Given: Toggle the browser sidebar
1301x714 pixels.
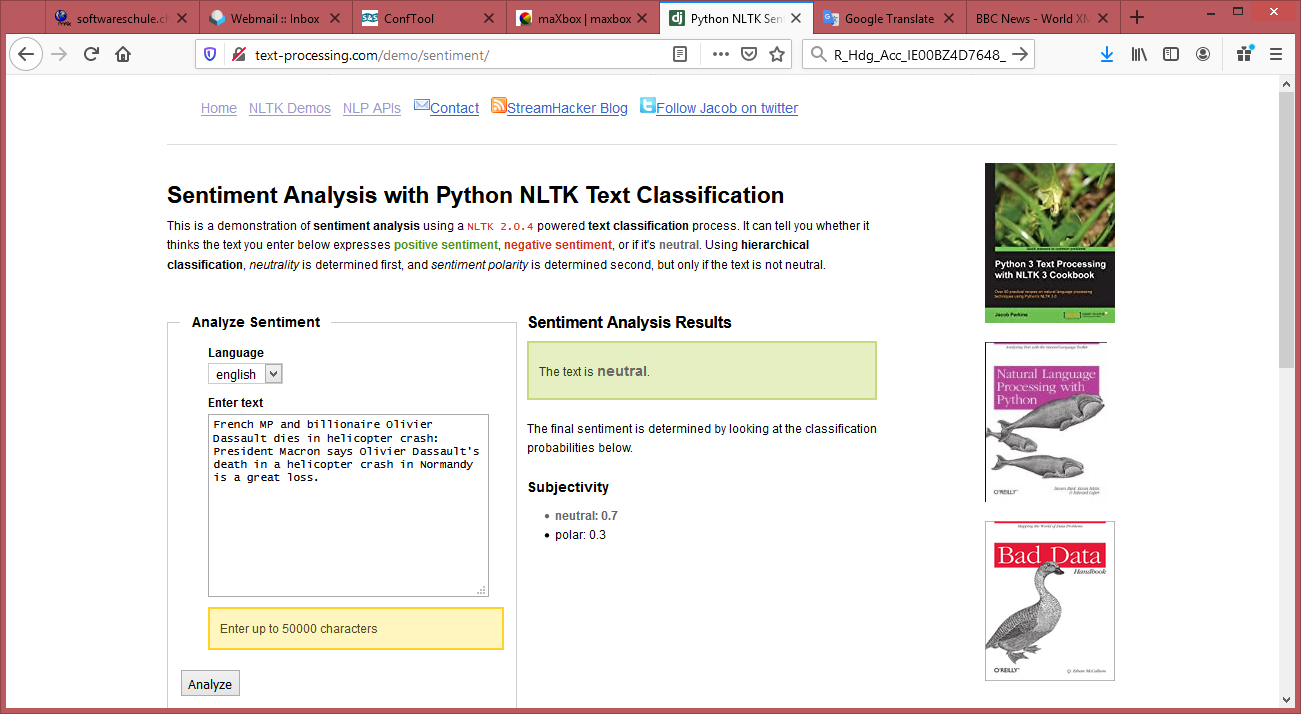Looking at the screenshot, I should coord(1170,55).
